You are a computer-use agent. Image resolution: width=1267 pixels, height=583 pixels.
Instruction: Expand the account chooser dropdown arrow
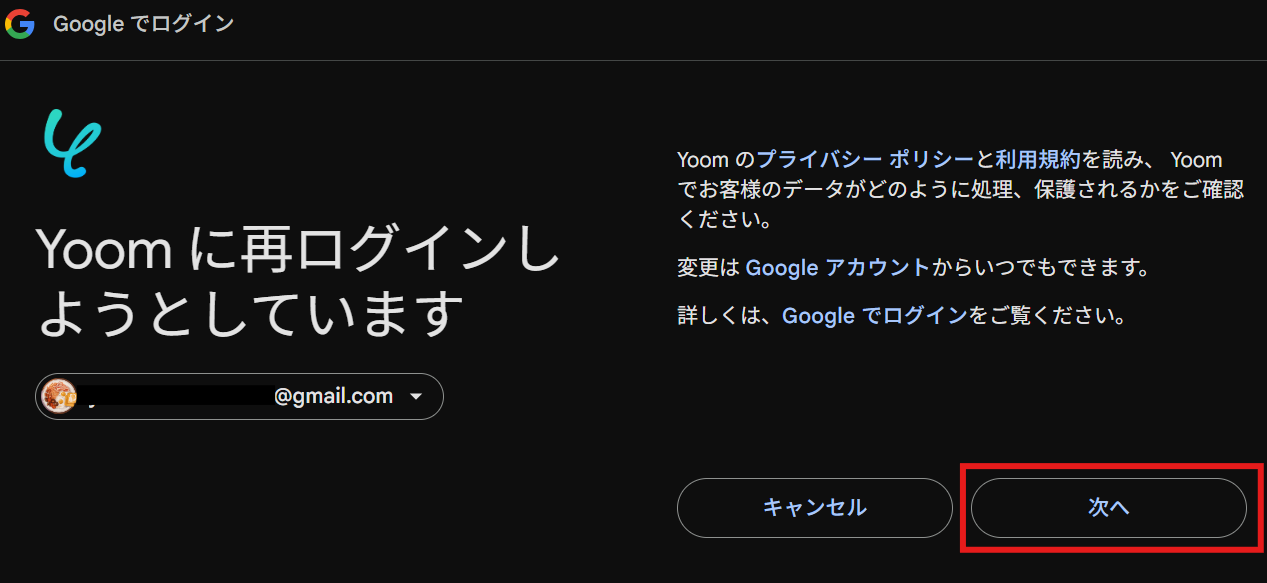[416, 397]
